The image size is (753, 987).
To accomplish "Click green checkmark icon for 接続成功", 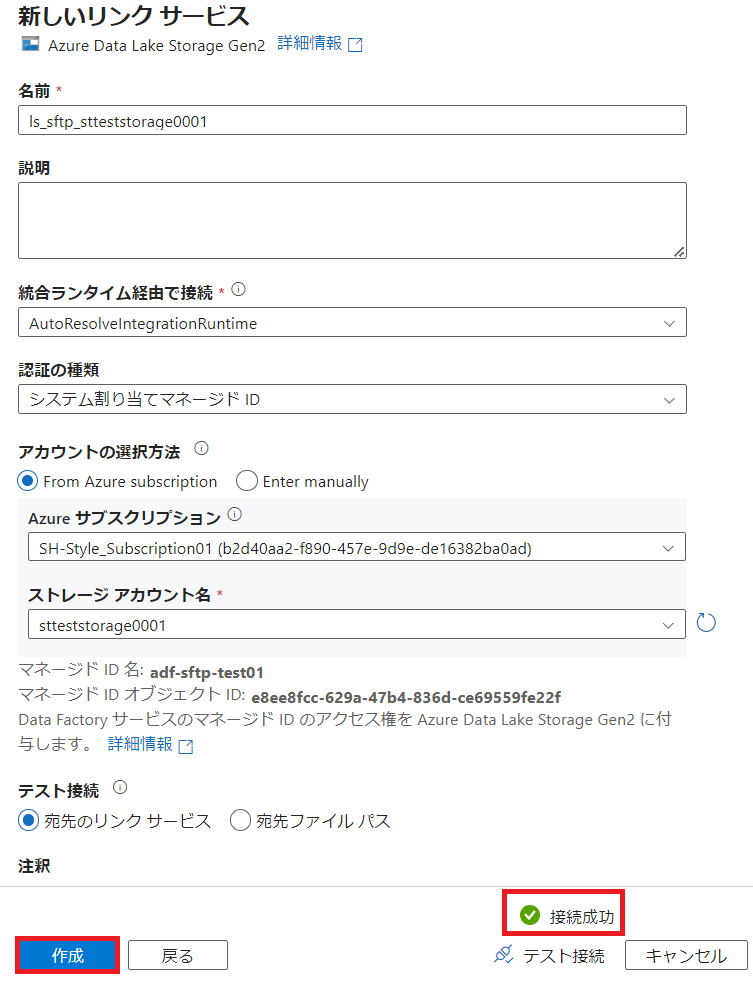I will coord(530,915).
